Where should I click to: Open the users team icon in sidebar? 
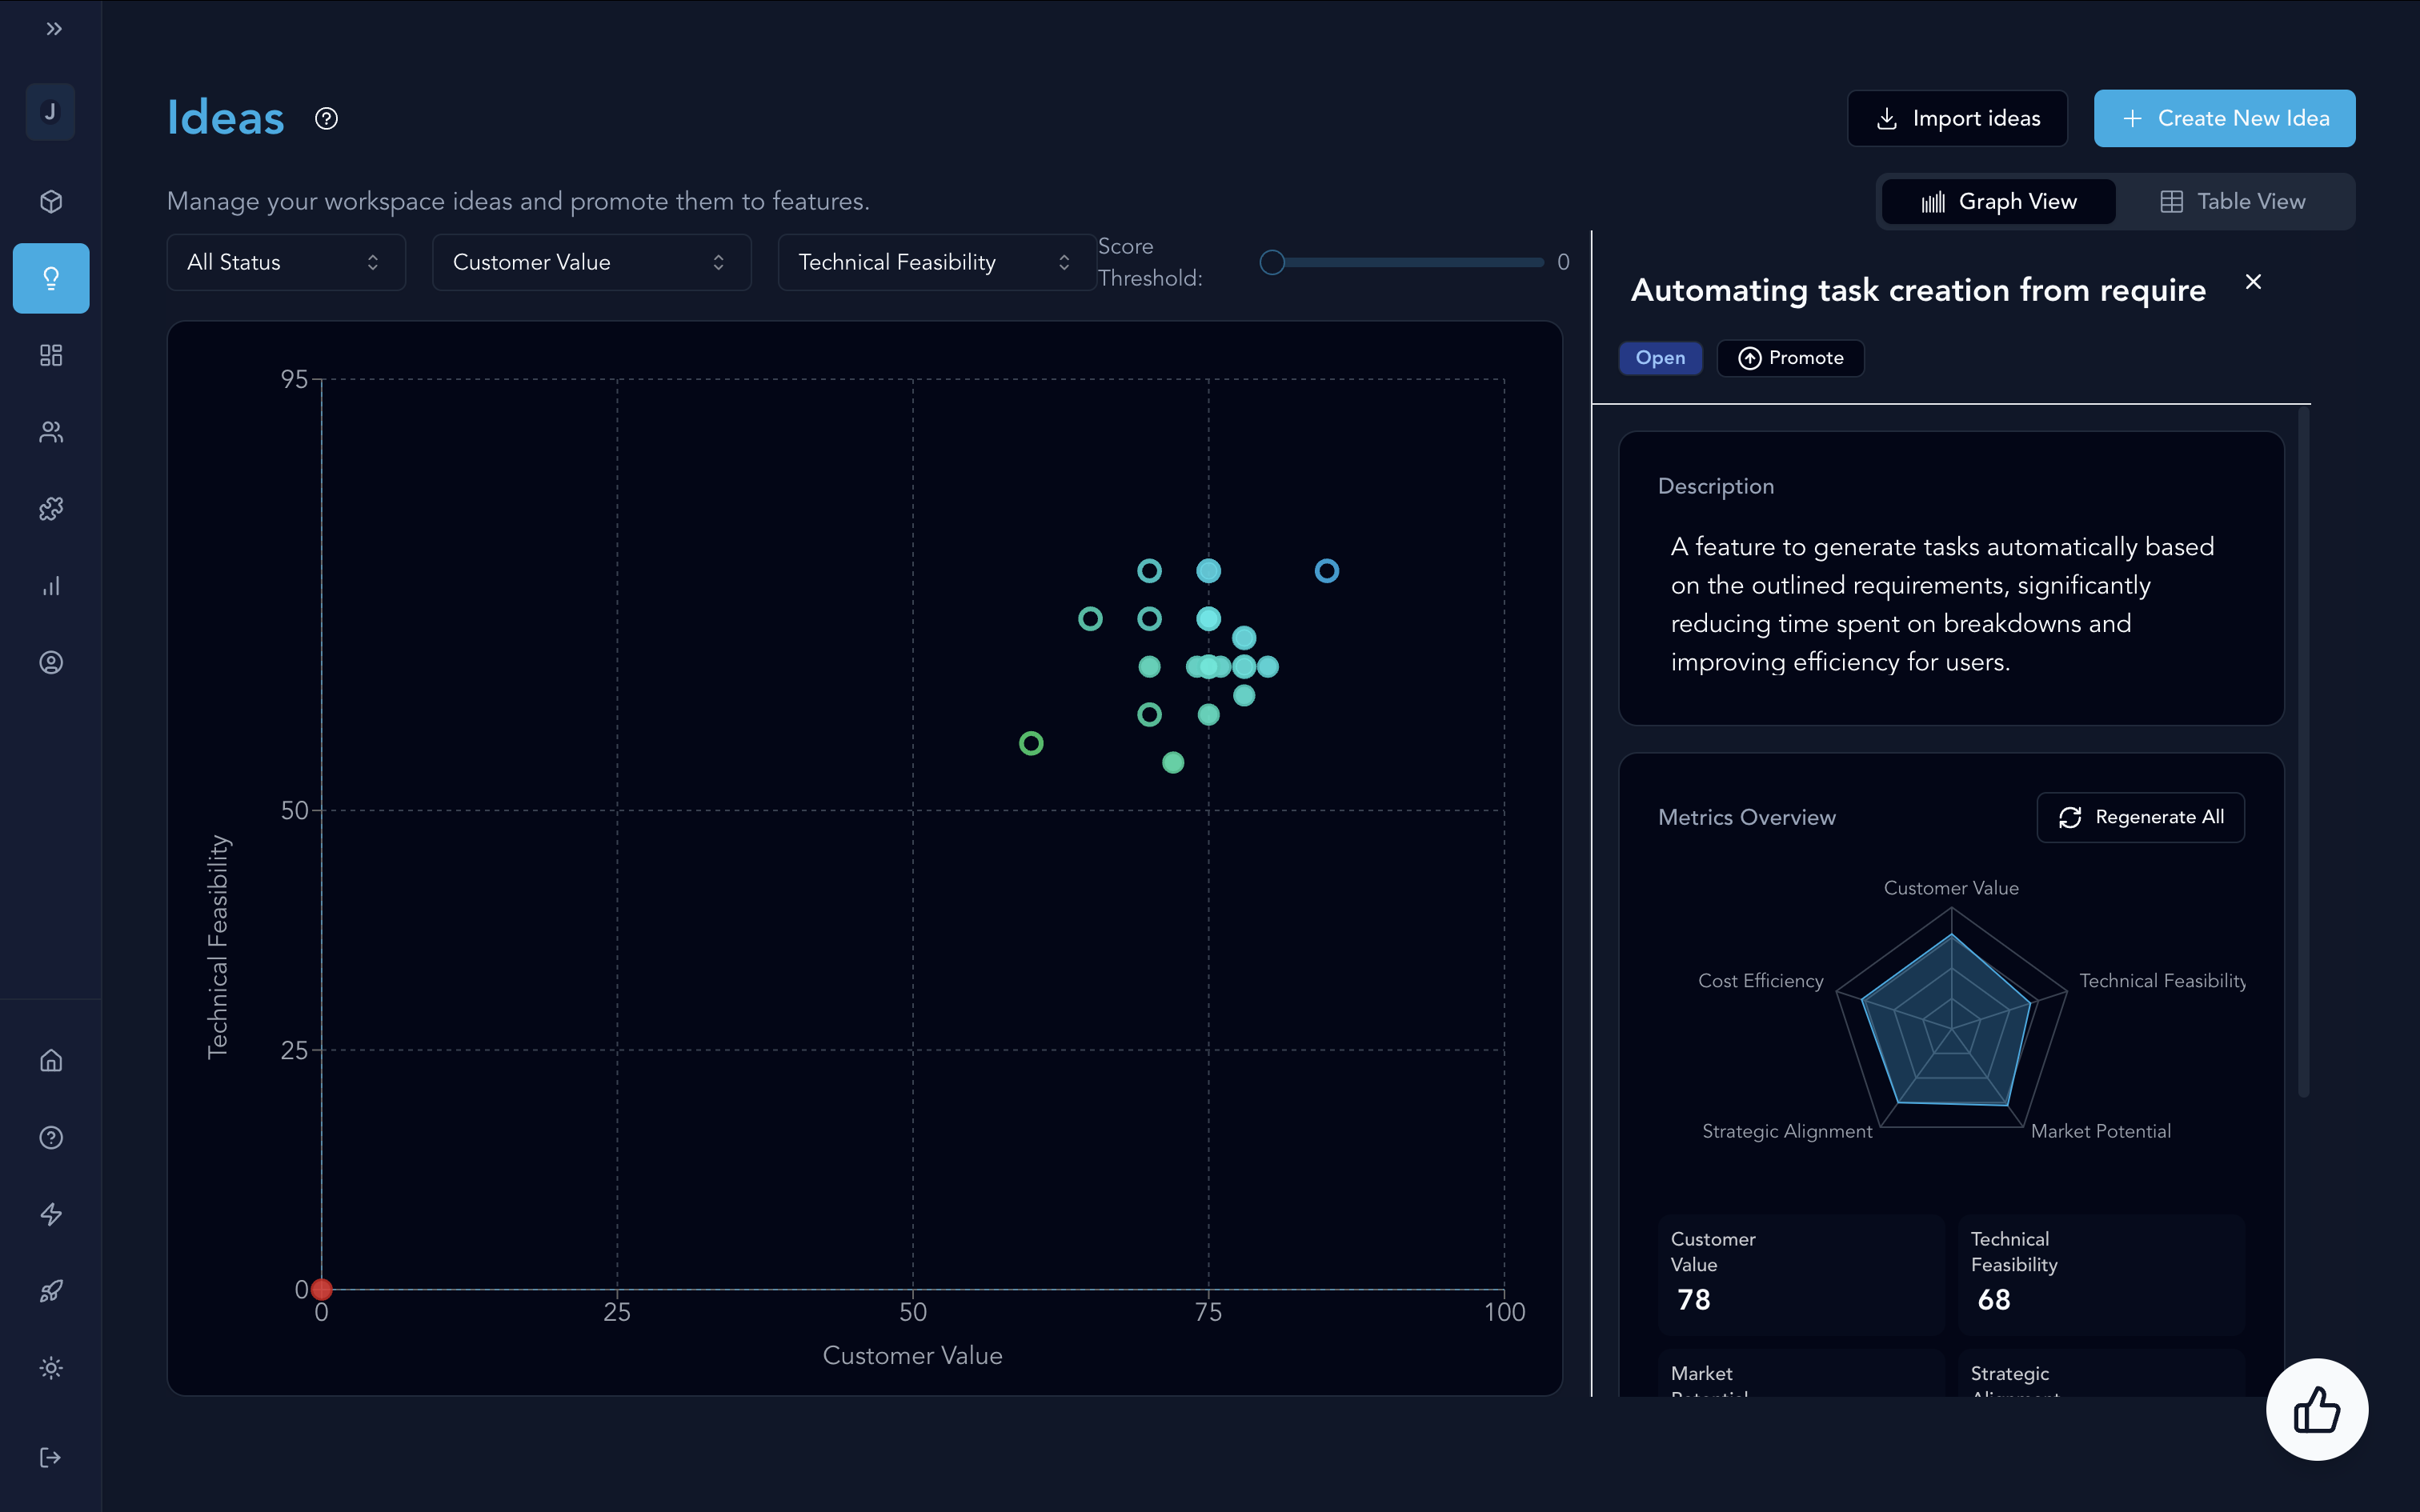click(x=51, y=432)
